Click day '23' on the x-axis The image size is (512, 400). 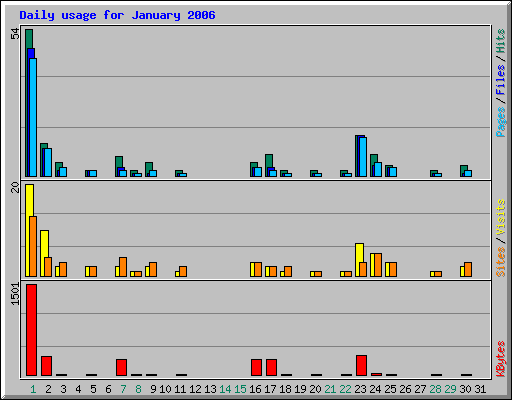pyautogui.click(x=360, y=389)
